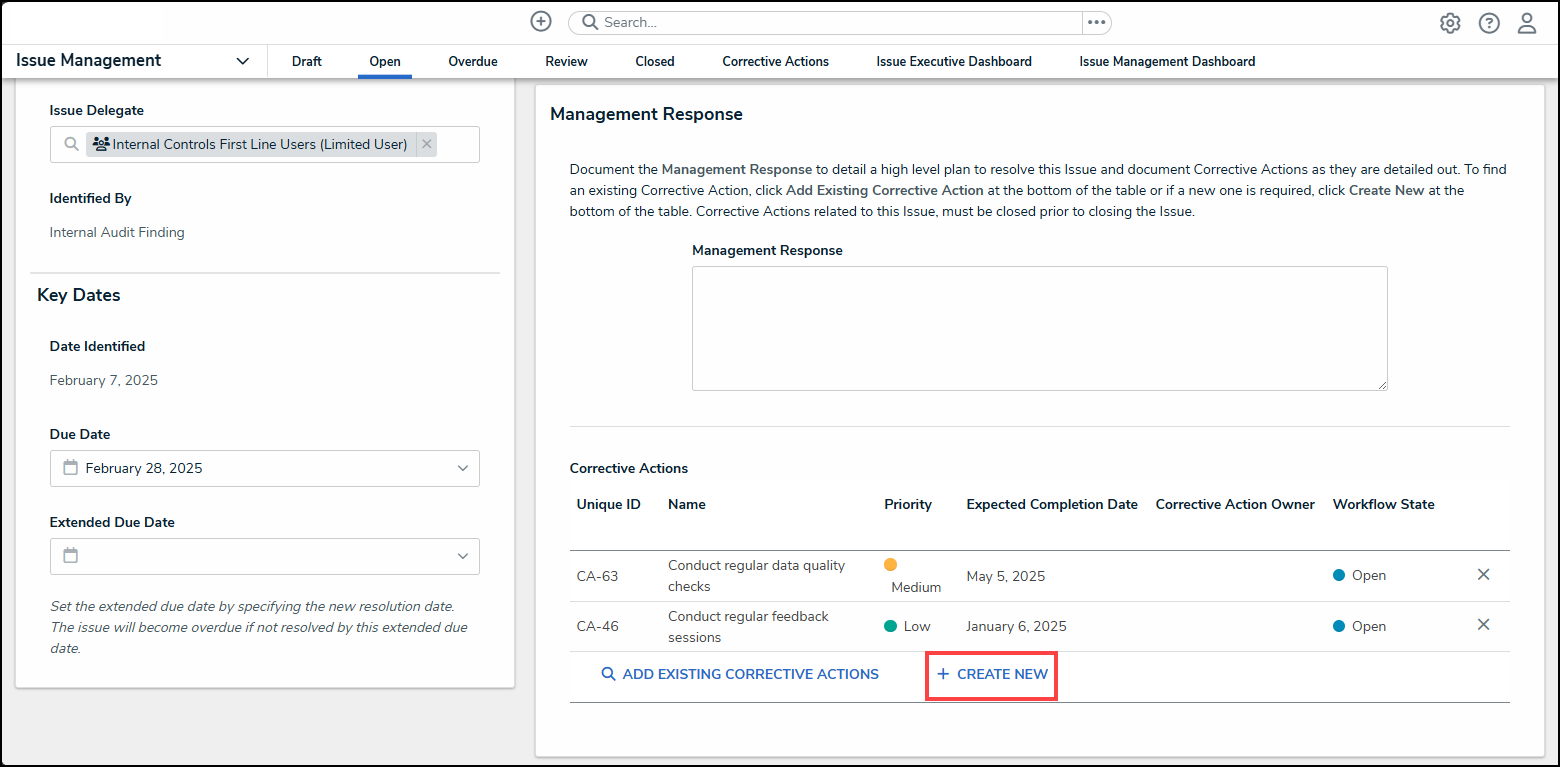Click Create New corrective action button
This screenshot has height=767, width=1560.
tap(992, 674)
